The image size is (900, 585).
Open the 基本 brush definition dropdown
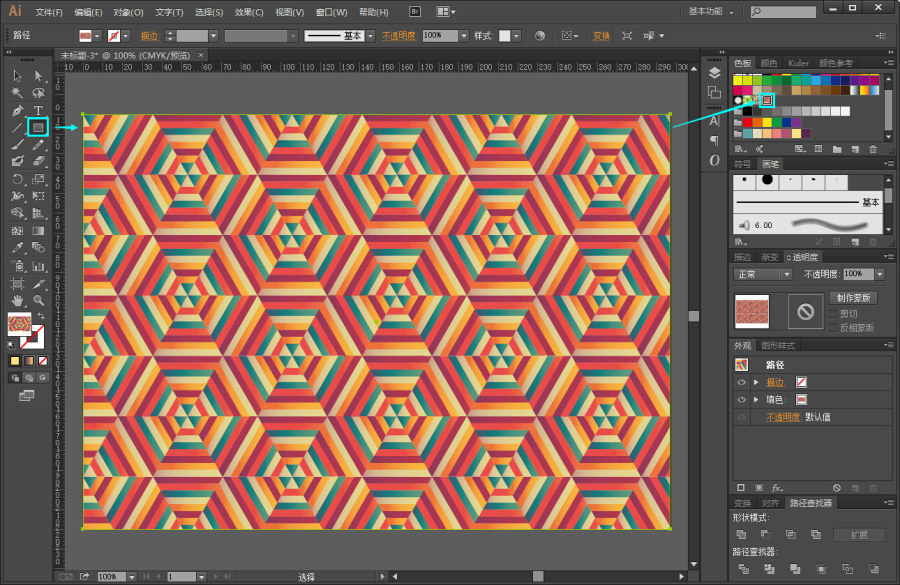(x=371, y=36)
